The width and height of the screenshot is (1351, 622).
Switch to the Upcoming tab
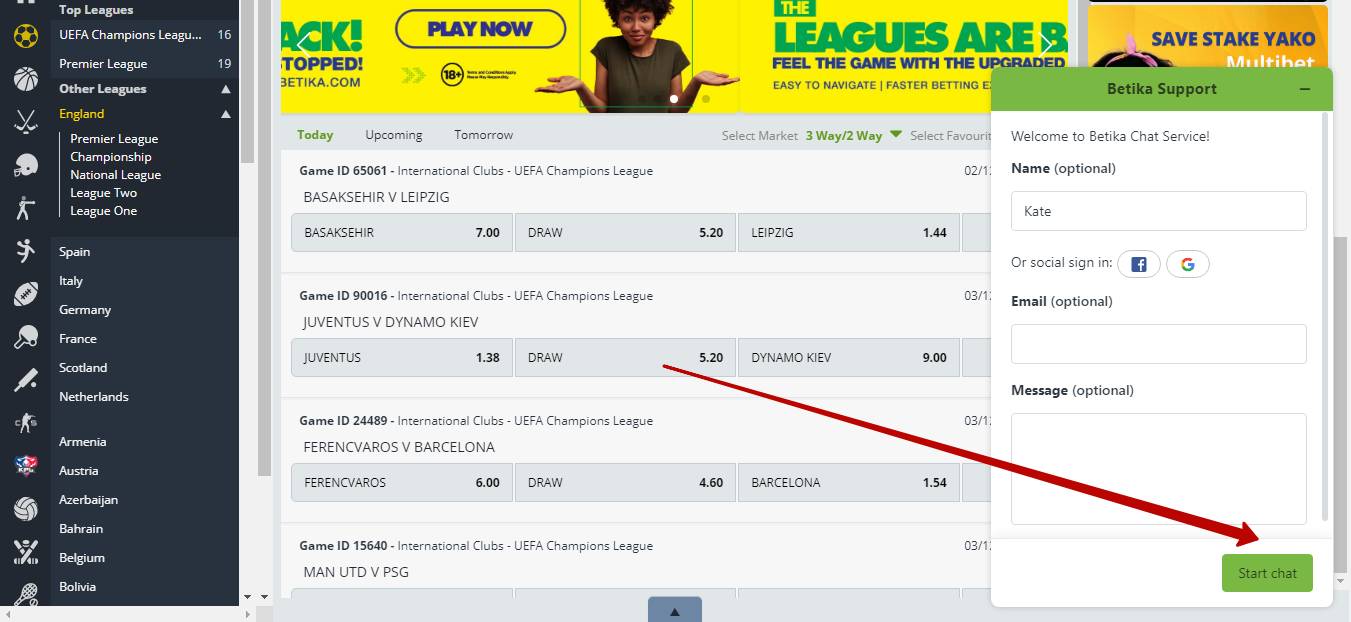click(394, 135)
